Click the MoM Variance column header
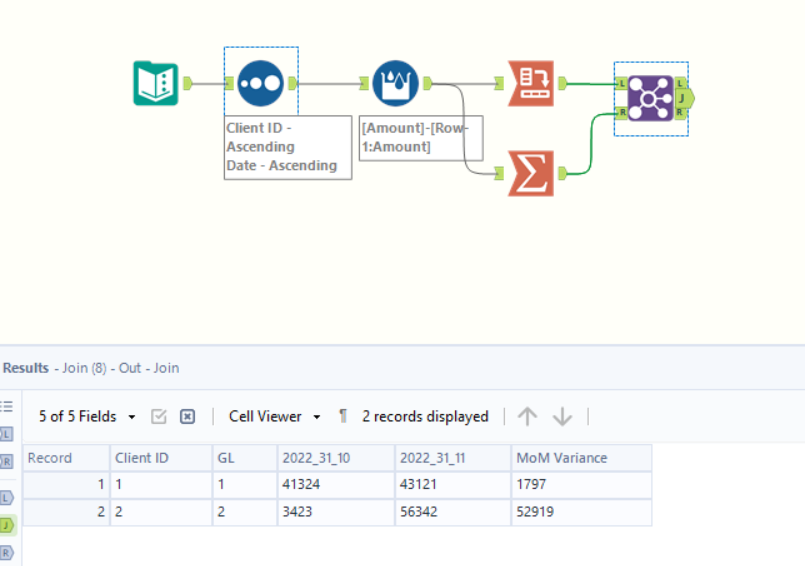This screenshot has width=805, height=566. pos(580,458)
